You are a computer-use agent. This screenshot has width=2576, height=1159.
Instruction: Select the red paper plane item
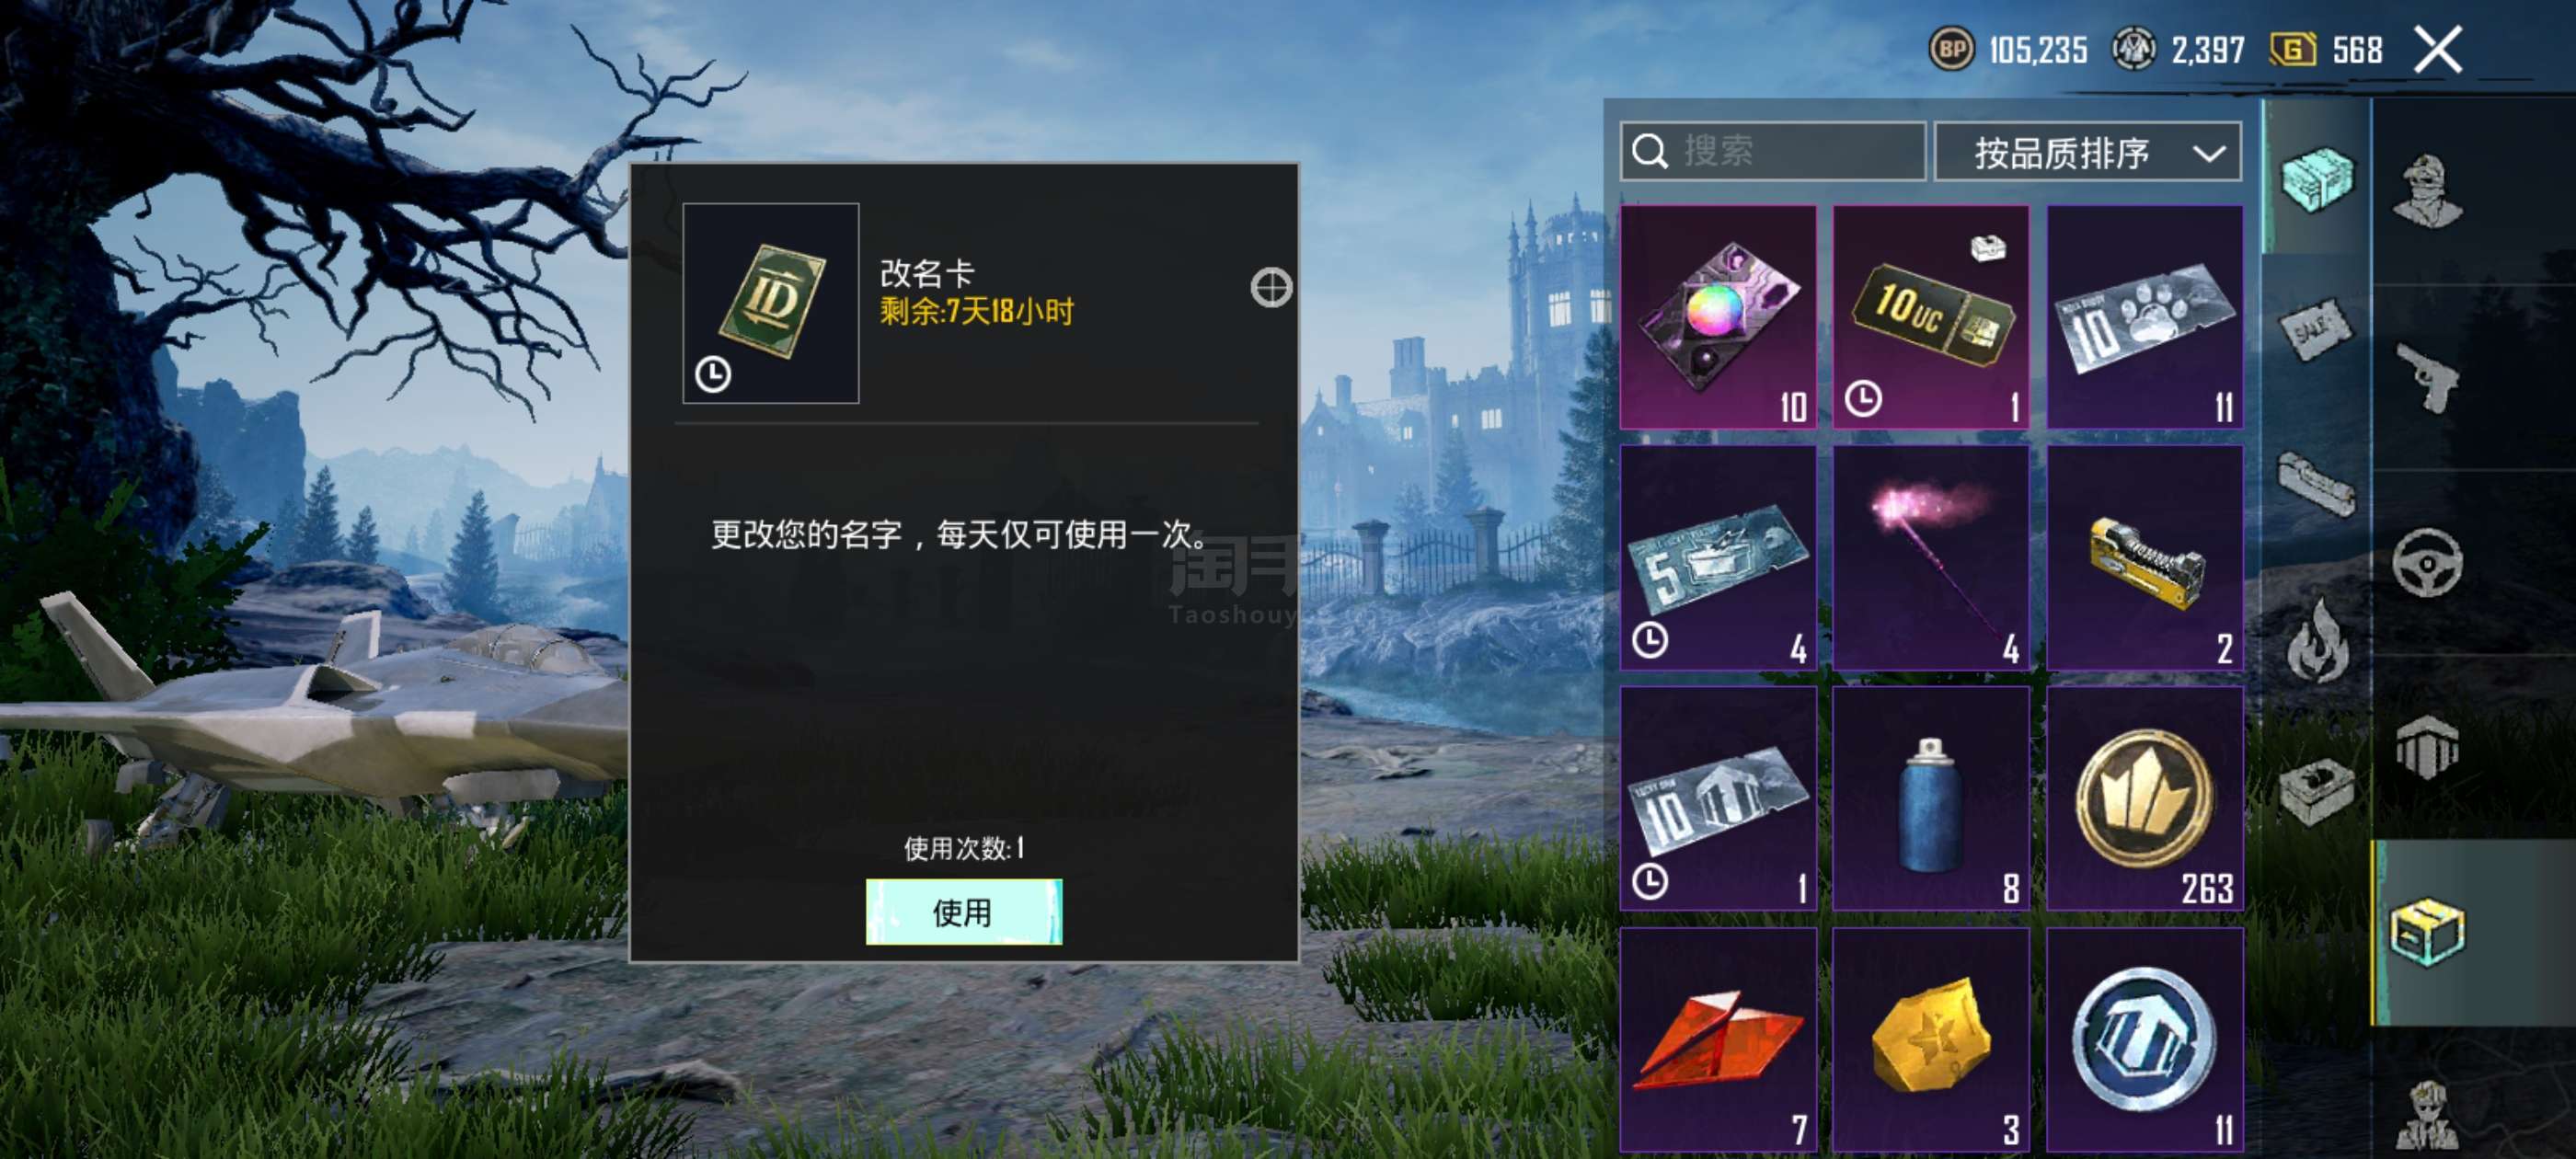coord(1718,1040)
